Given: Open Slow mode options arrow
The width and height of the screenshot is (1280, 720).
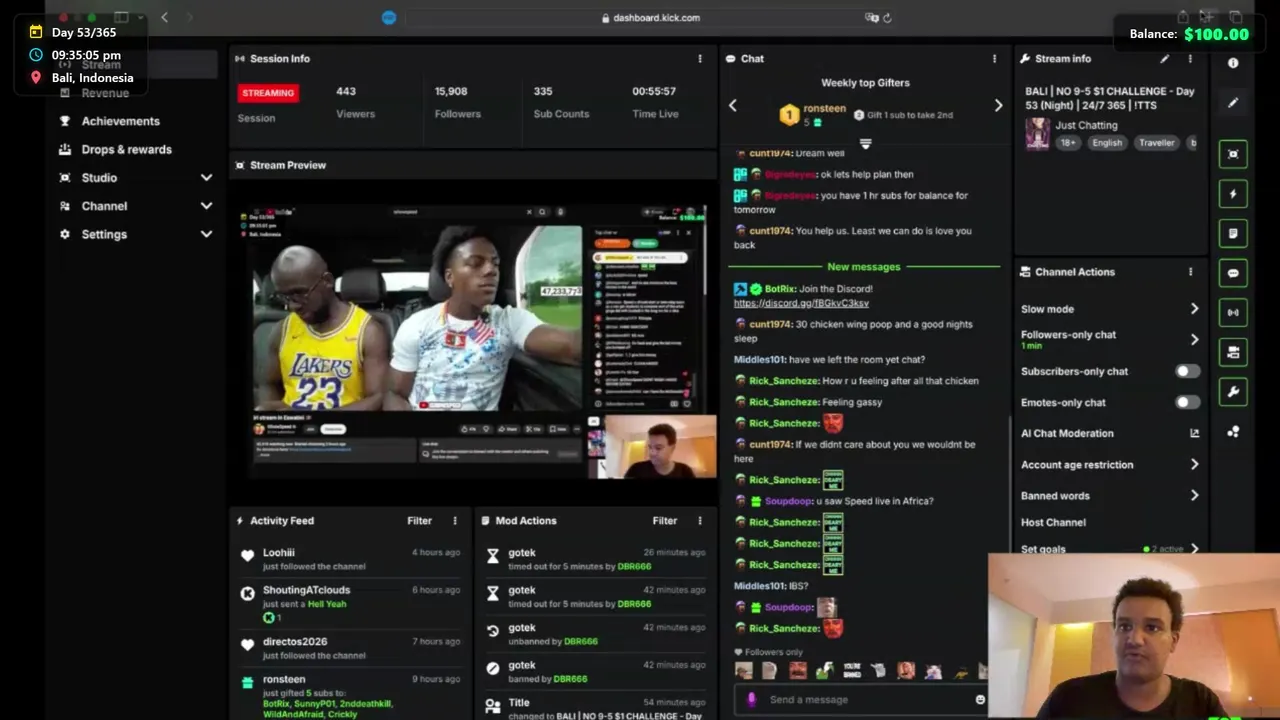Looking at the screenshot, I should coord(1194,309).
